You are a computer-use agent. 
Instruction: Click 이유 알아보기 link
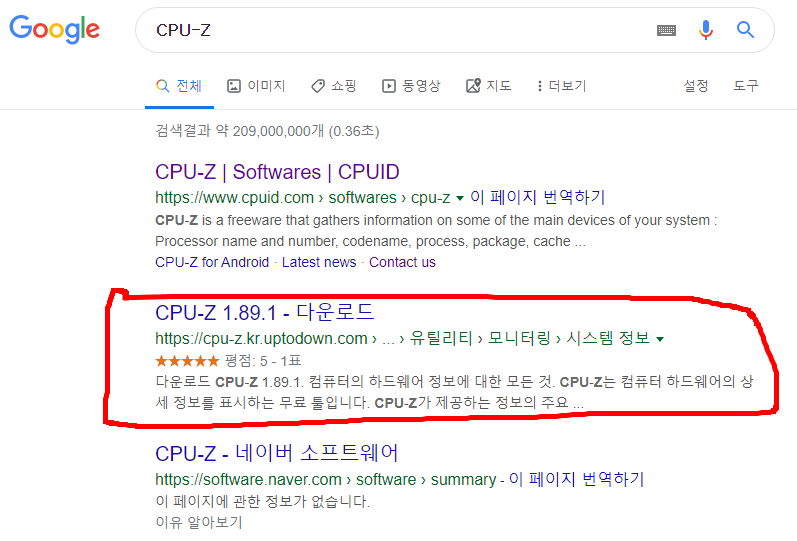(199, 522)
